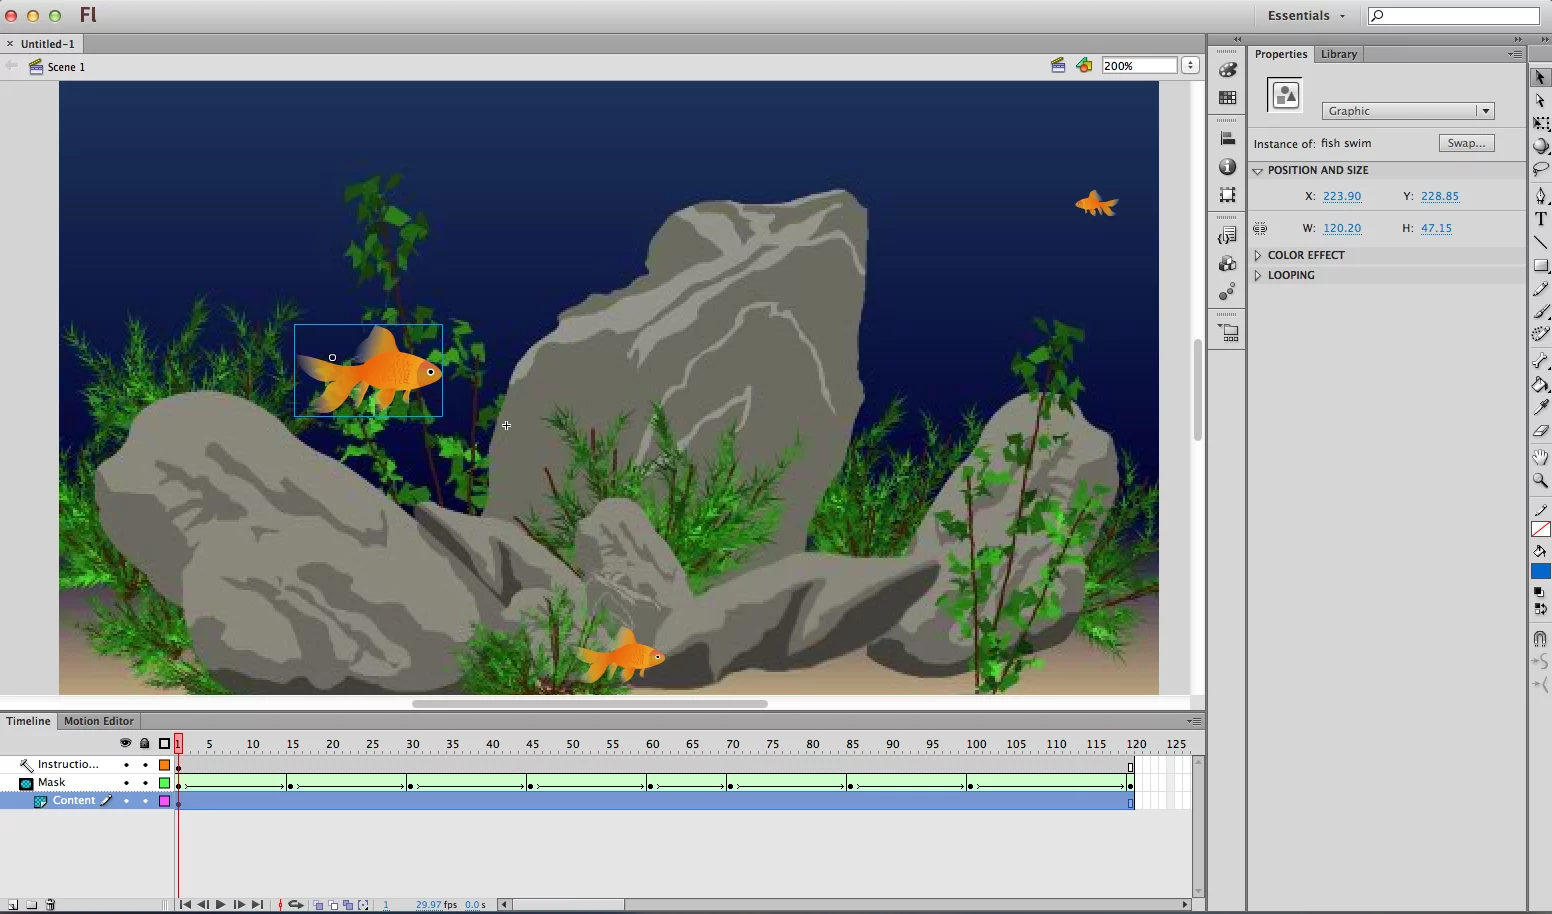Select the Pen tool

click(1541, 195)
